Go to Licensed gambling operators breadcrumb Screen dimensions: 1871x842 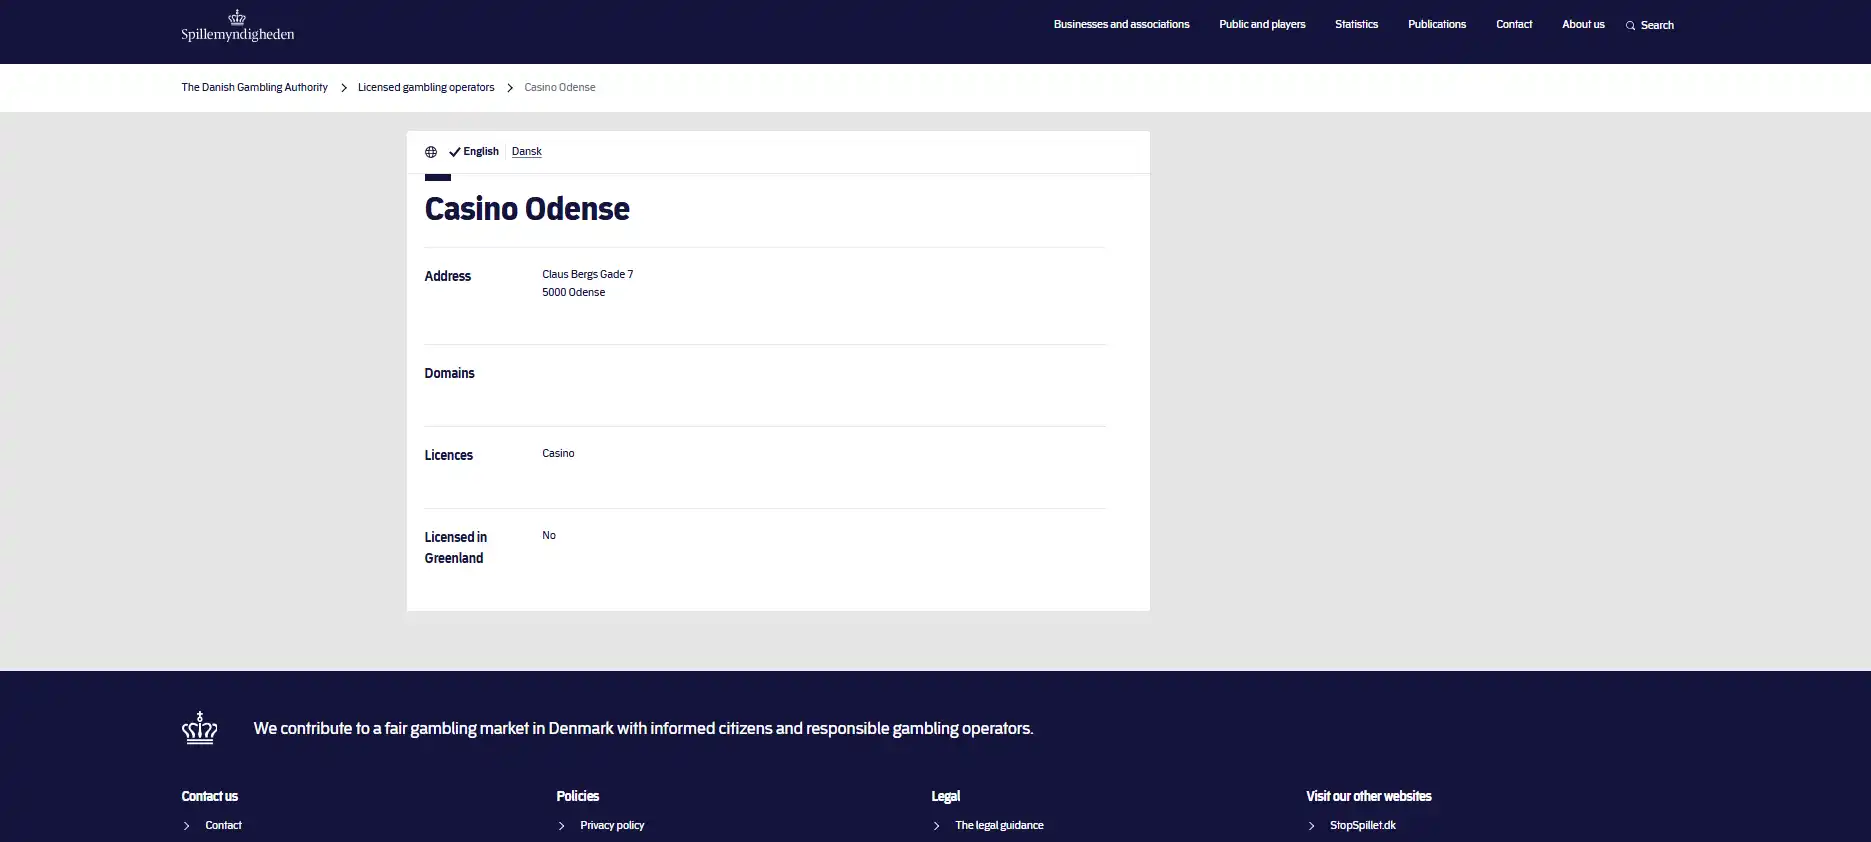click(426, 87)
